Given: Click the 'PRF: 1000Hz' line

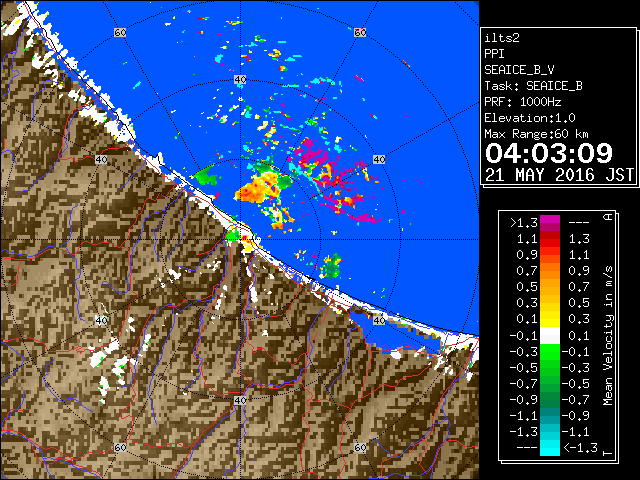Looking at the screenshot, I should [x=523, y=102].
